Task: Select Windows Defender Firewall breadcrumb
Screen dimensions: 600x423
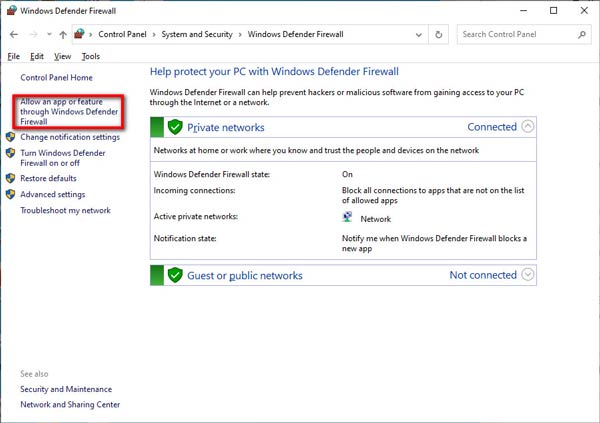Action: pyautogui.click(x=295, y=34)
